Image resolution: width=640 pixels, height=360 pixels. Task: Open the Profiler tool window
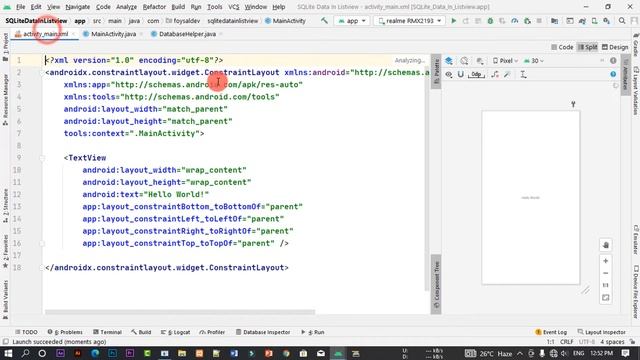(212, 332)
